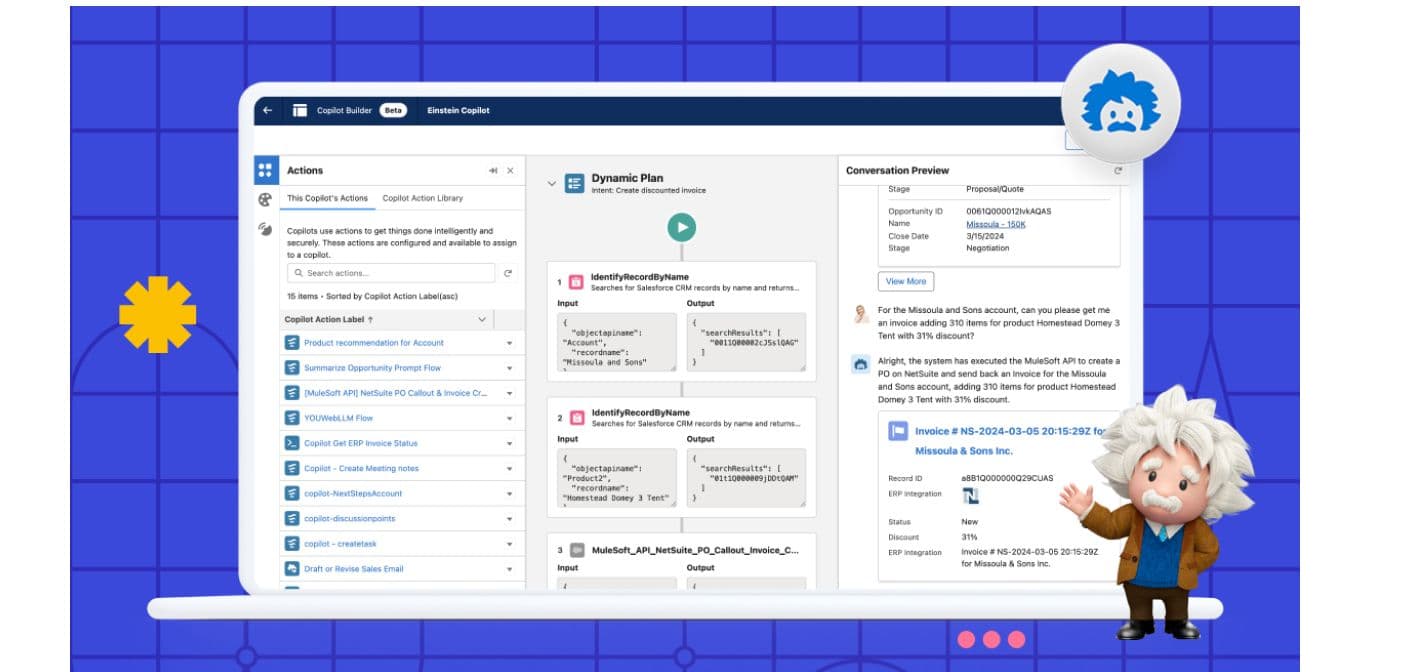Open row menu for Copilot - Create Meeting notes
Viewport: 1408px width, 672px height.
tap(509, 469)
